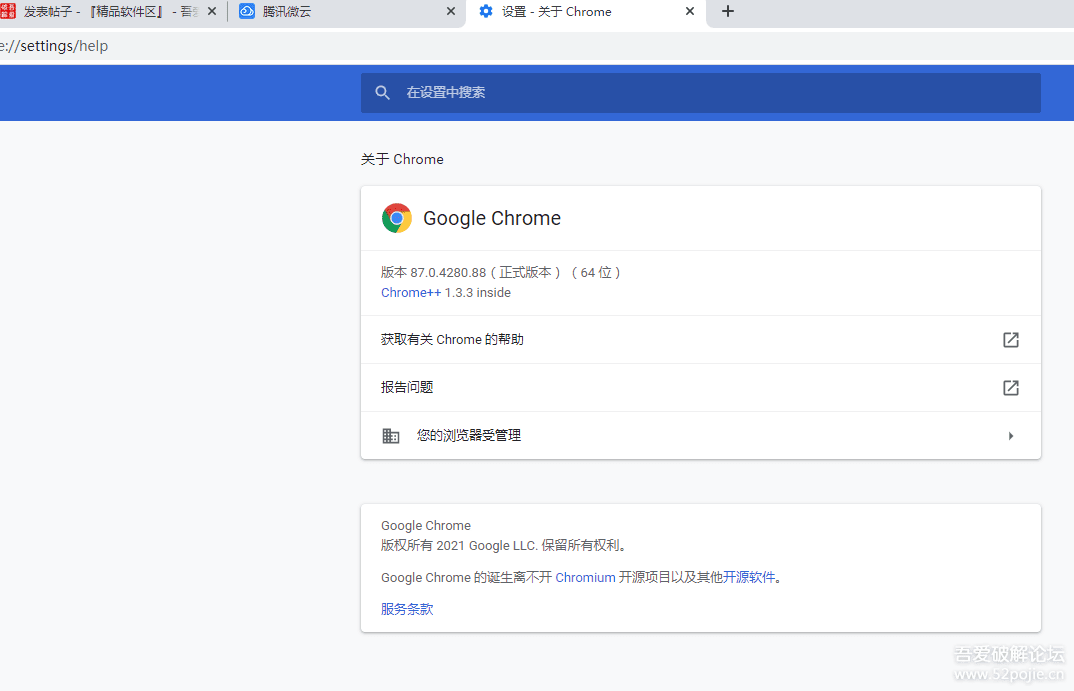Open 获取有关 Chrome 的帮助
1074x691 pixels.
pyautogui.click(x=701, y=340)
